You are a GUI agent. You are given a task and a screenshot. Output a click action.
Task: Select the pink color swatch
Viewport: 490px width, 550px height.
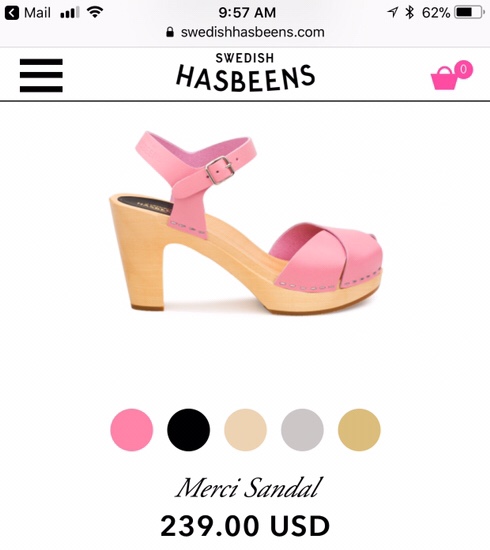coord(132,430)
